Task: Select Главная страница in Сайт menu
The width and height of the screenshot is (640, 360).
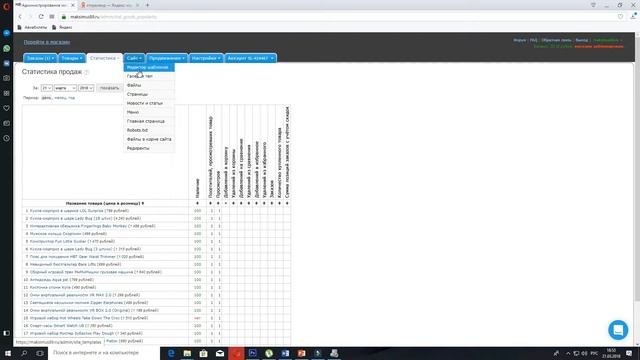Action: pos(149,121)
